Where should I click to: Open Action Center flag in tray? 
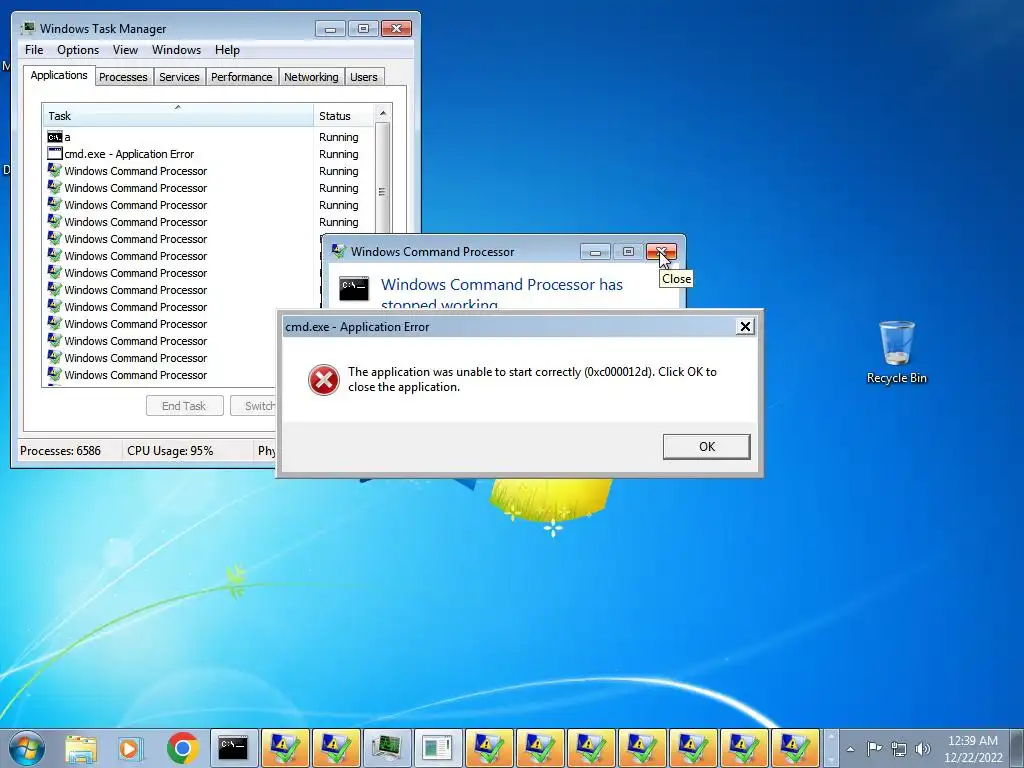(x=874, y=749)
